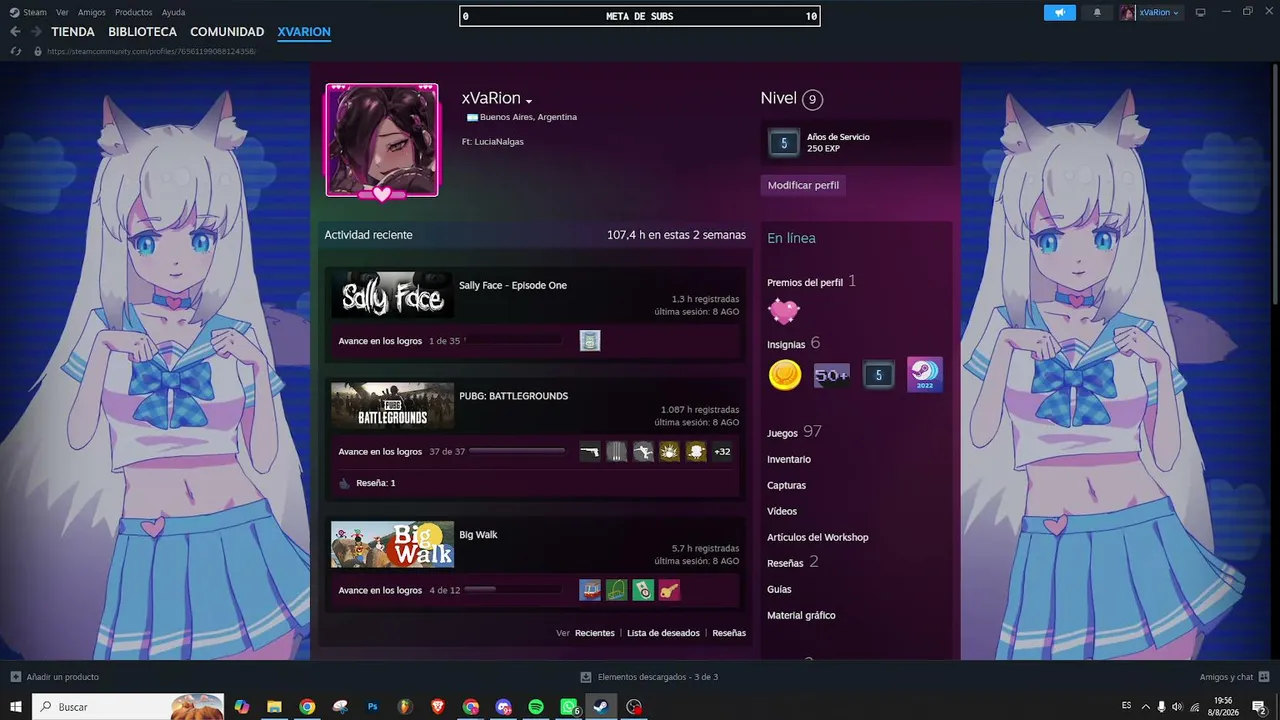Click the fifth PUBG achievement icon
Image resolution: width=1280 pixels, height=720 pixels.
click(x=696, y=452)
